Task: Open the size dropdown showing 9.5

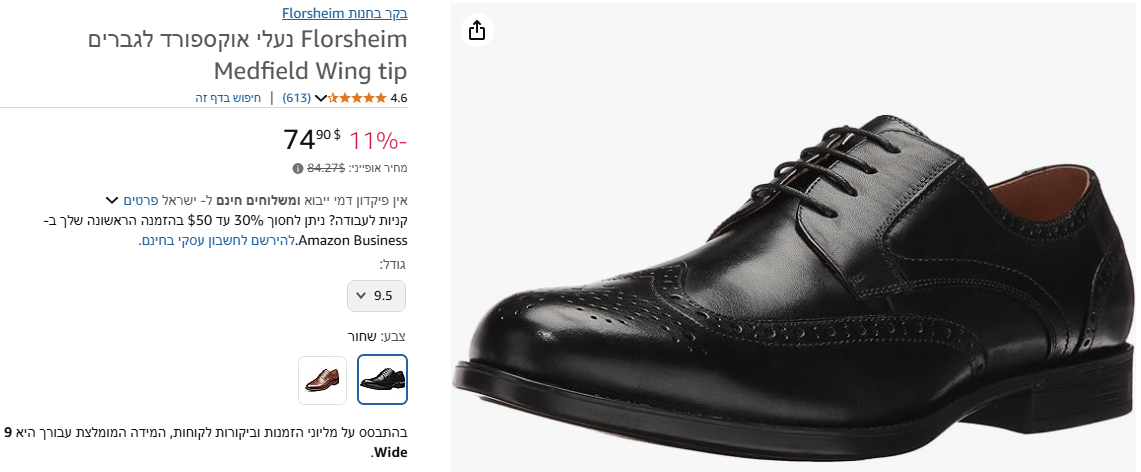Action: coord(377,295)
